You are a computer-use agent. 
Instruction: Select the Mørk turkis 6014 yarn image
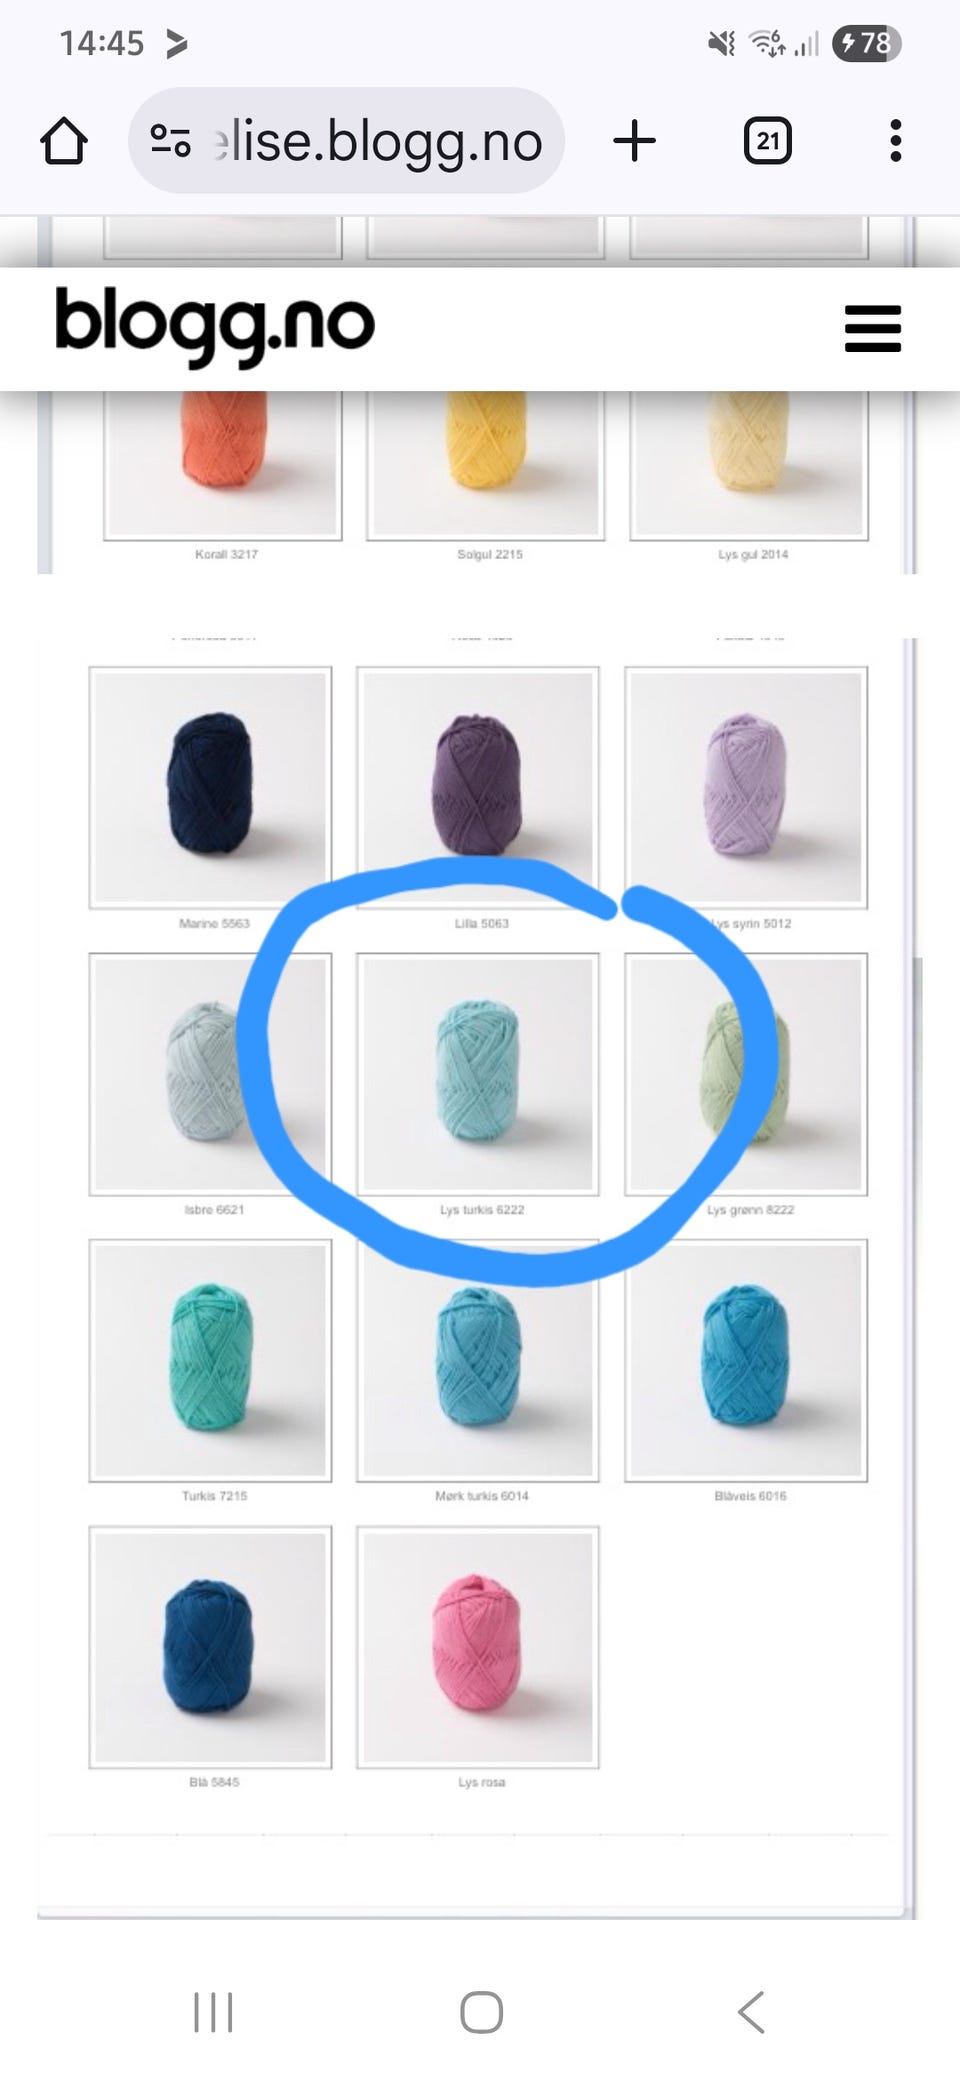478,1360
